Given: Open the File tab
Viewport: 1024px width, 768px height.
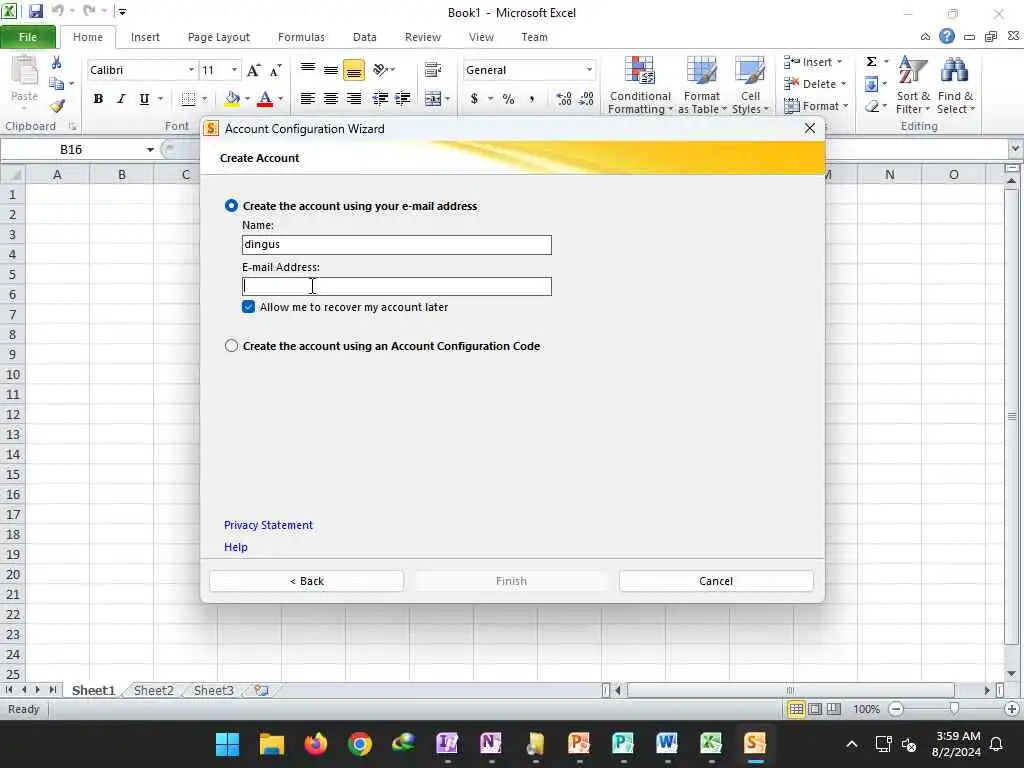Looking at the screenshot, I should coord(27,37).
